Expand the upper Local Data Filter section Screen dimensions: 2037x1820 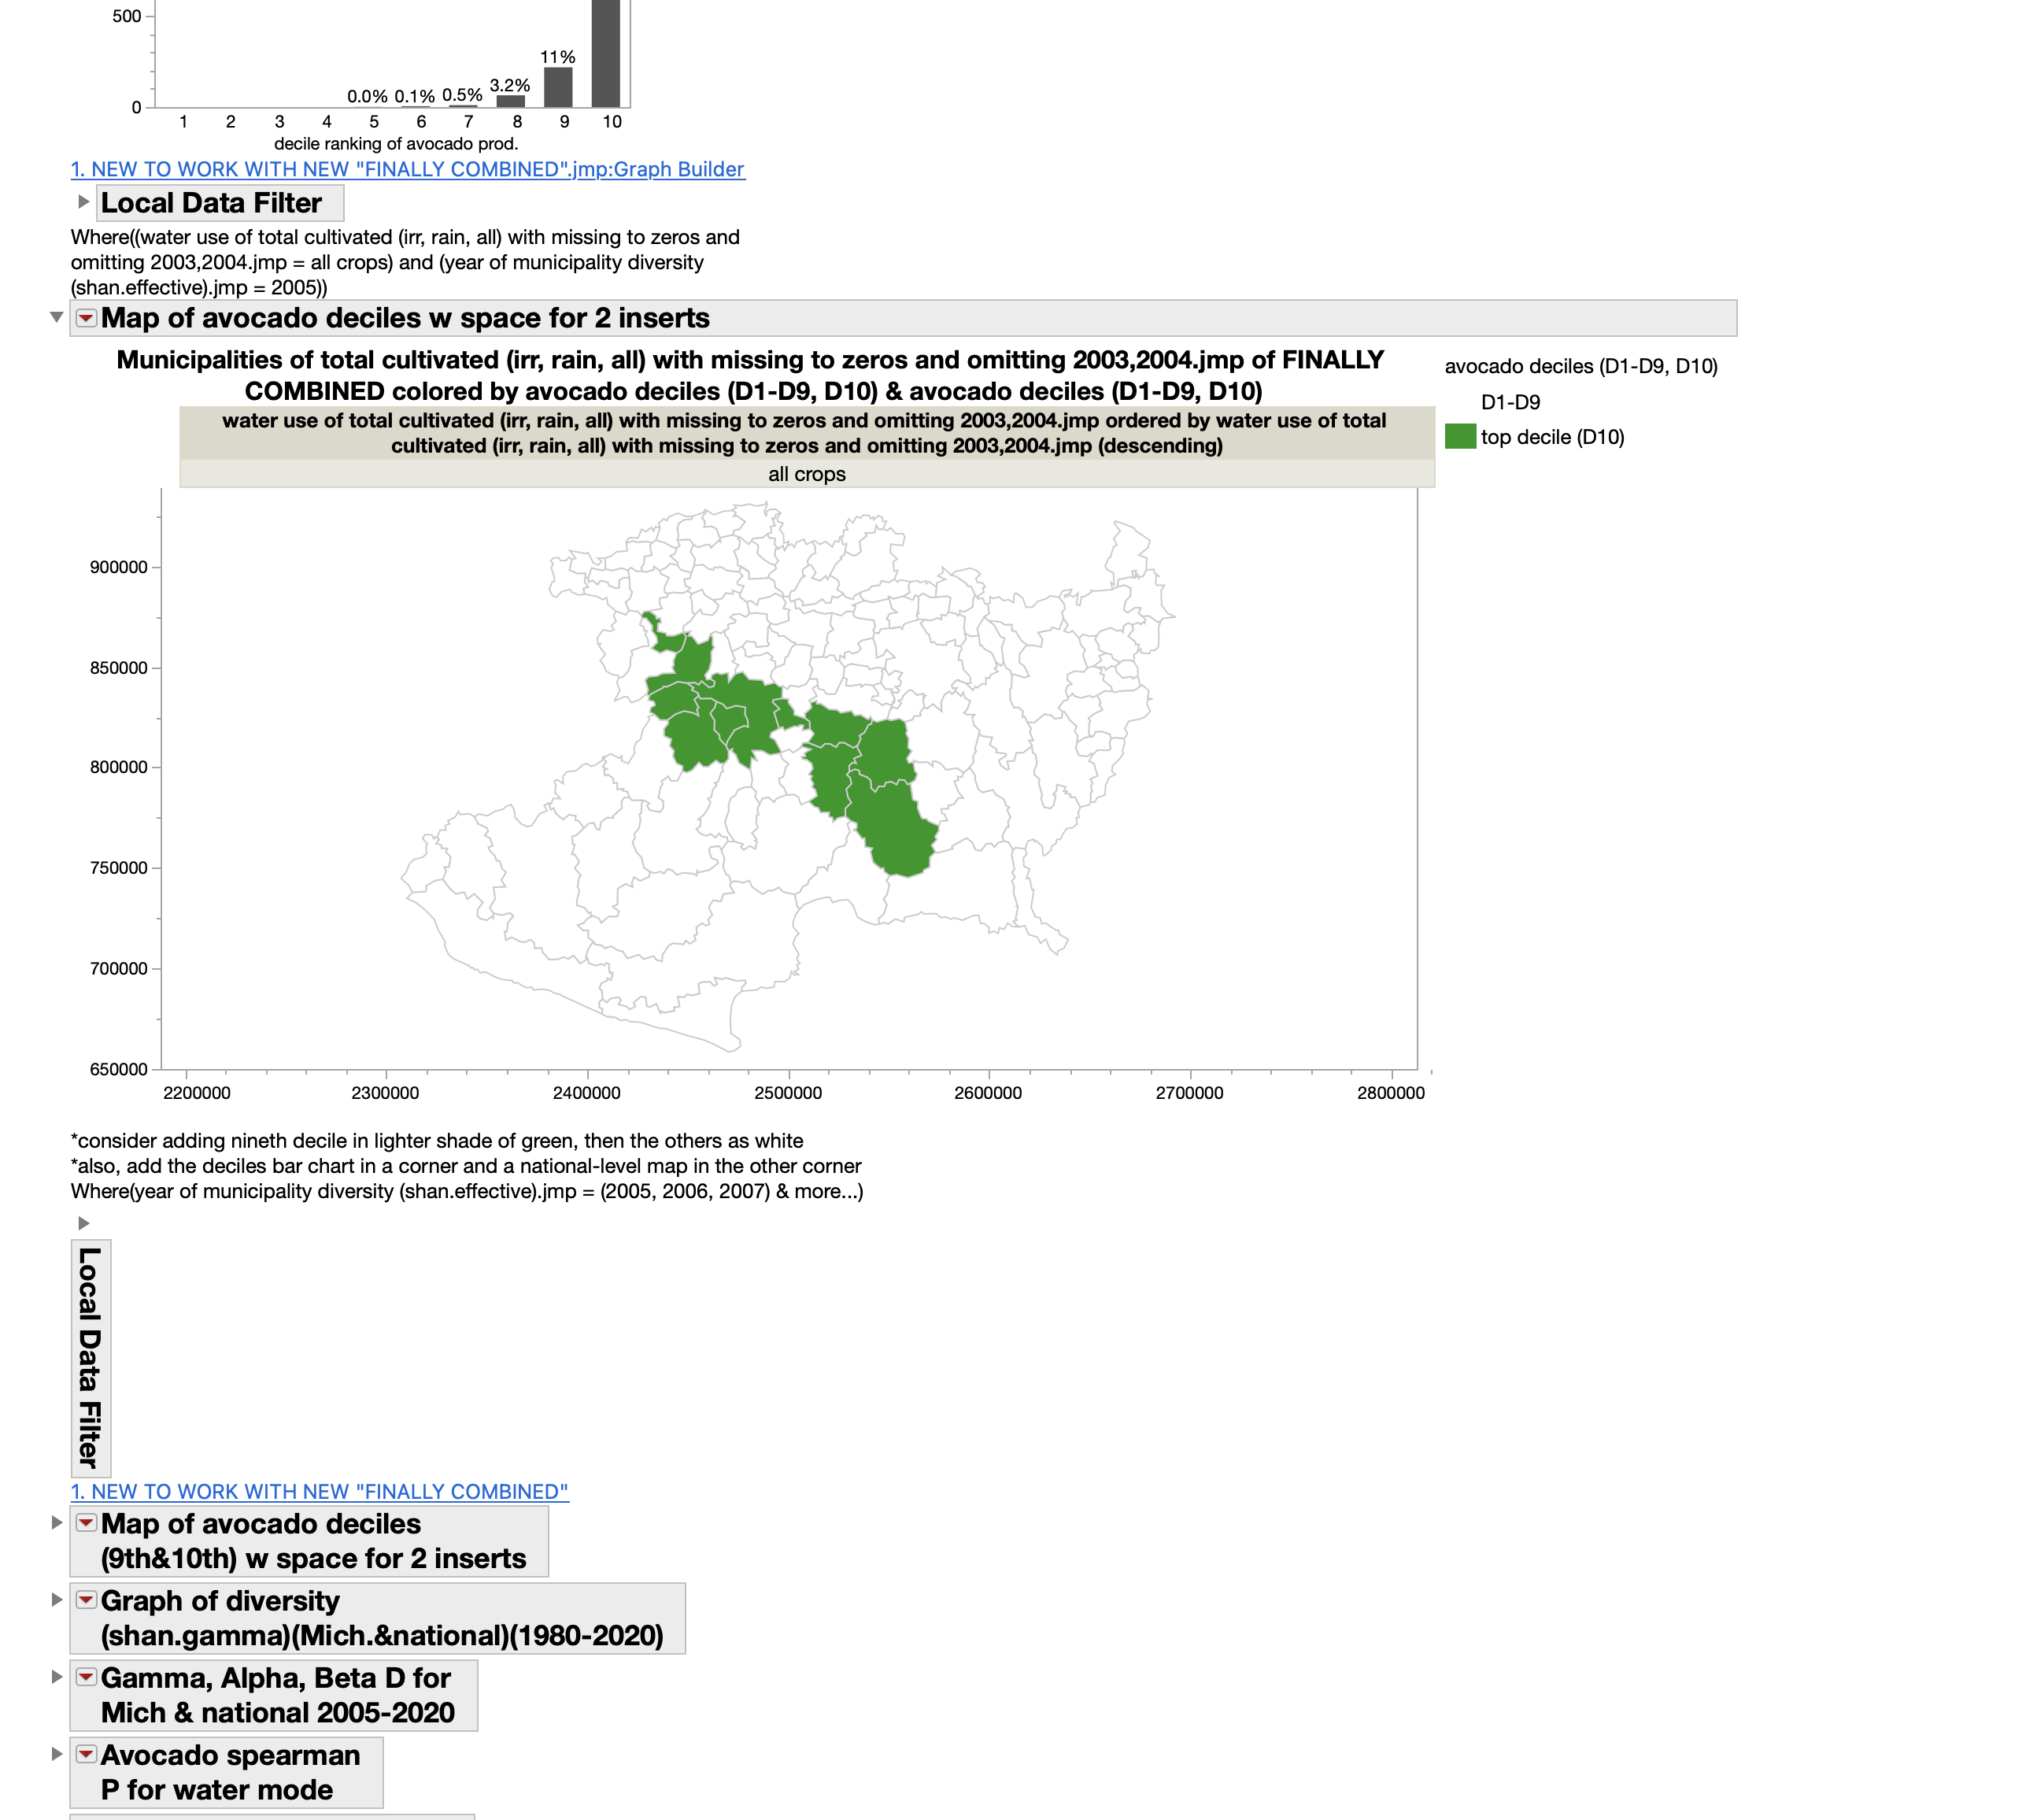tap(84, 201)
